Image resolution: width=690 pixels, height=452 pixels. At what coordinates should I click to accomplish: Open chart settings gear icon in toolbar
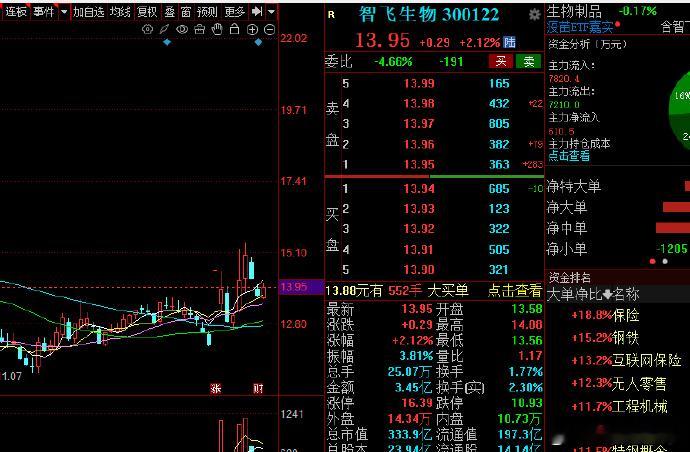tap(147, 29)
